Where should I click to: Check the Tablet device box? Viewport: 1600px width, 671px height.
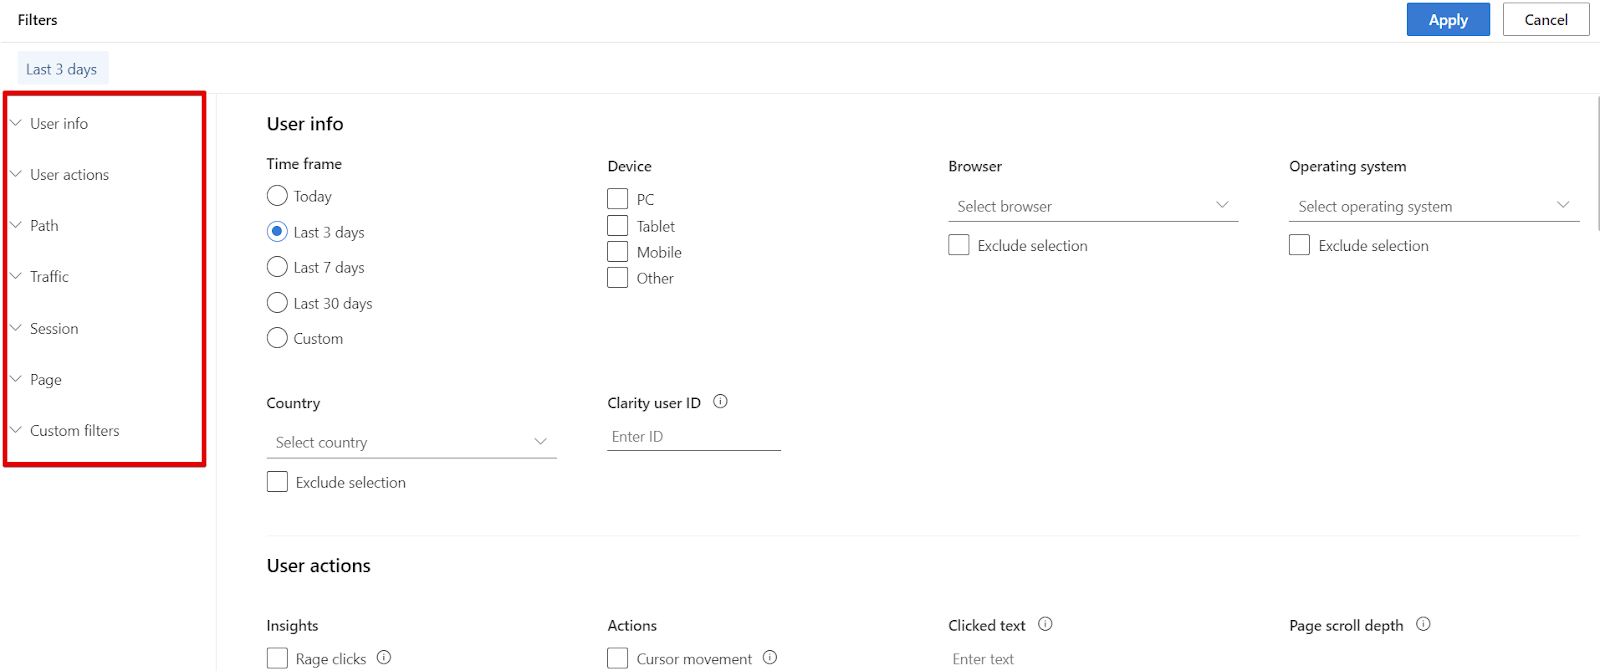pyautogui.click(x=618, y=226)
